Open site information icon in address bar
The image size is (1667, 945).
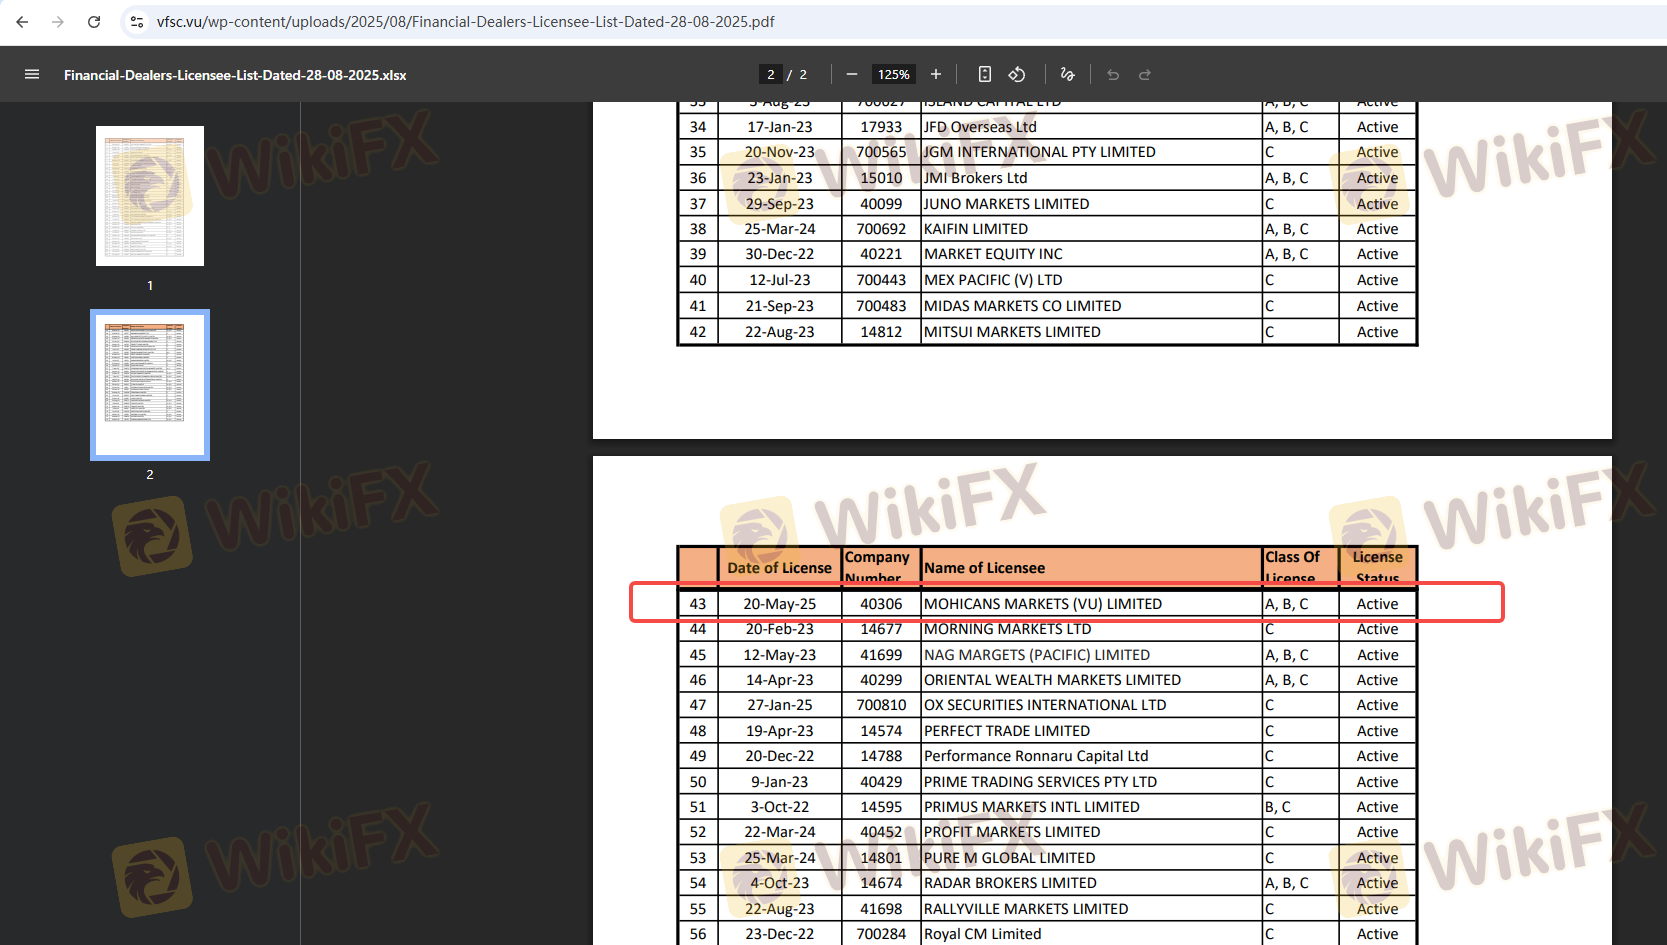(x=137, y=22)
